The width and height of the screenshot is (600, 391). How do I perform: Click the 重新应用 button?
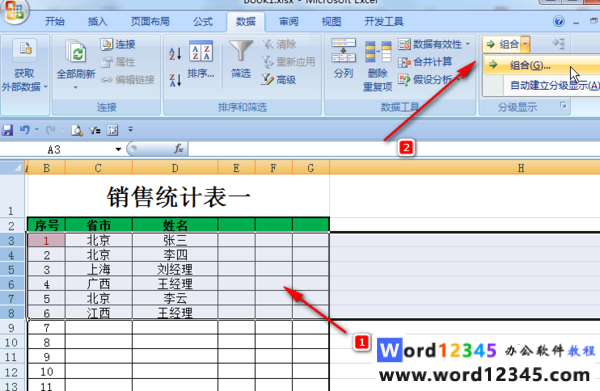click(x=289, y=62)
